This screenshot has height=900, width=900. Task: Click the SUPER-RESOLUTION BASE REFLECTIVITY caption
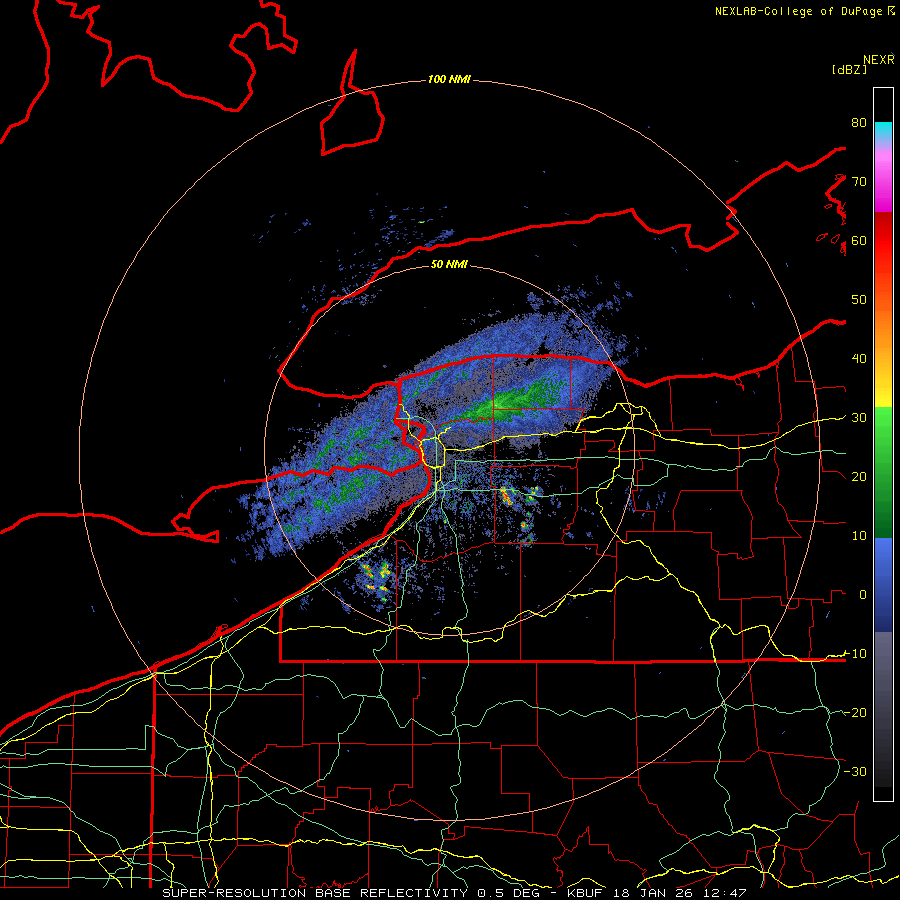coord(314,893)
